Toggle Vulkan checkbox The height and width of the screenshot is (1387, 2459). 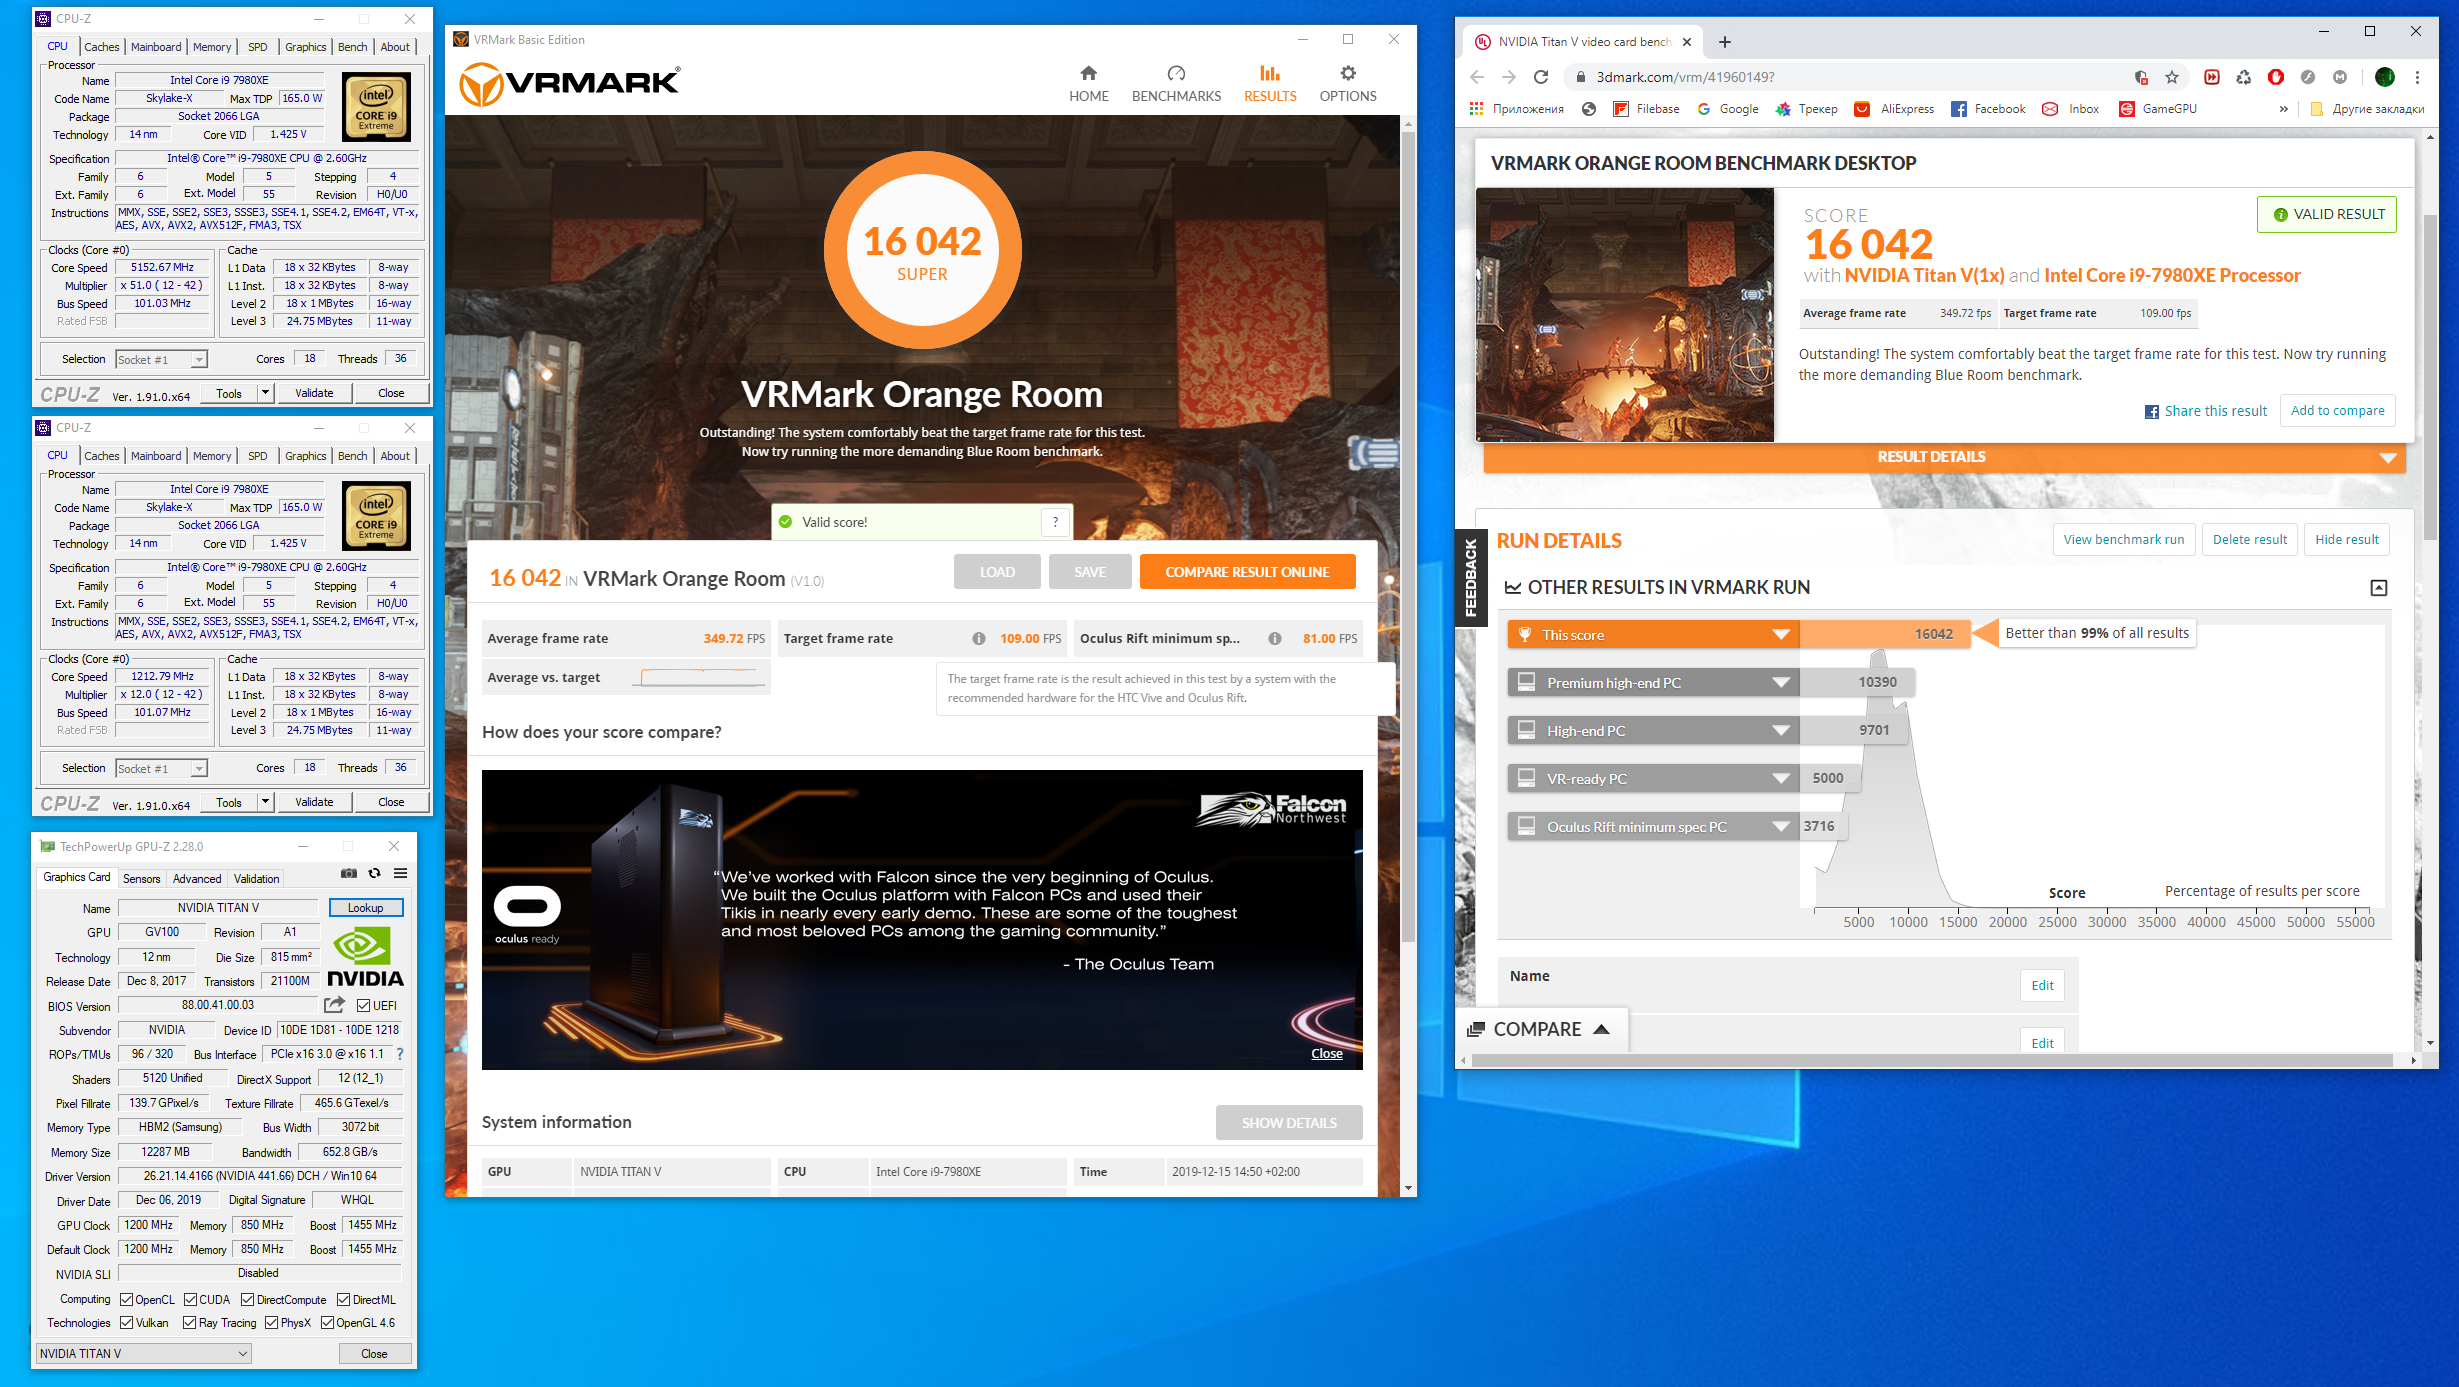(126, 1323)
